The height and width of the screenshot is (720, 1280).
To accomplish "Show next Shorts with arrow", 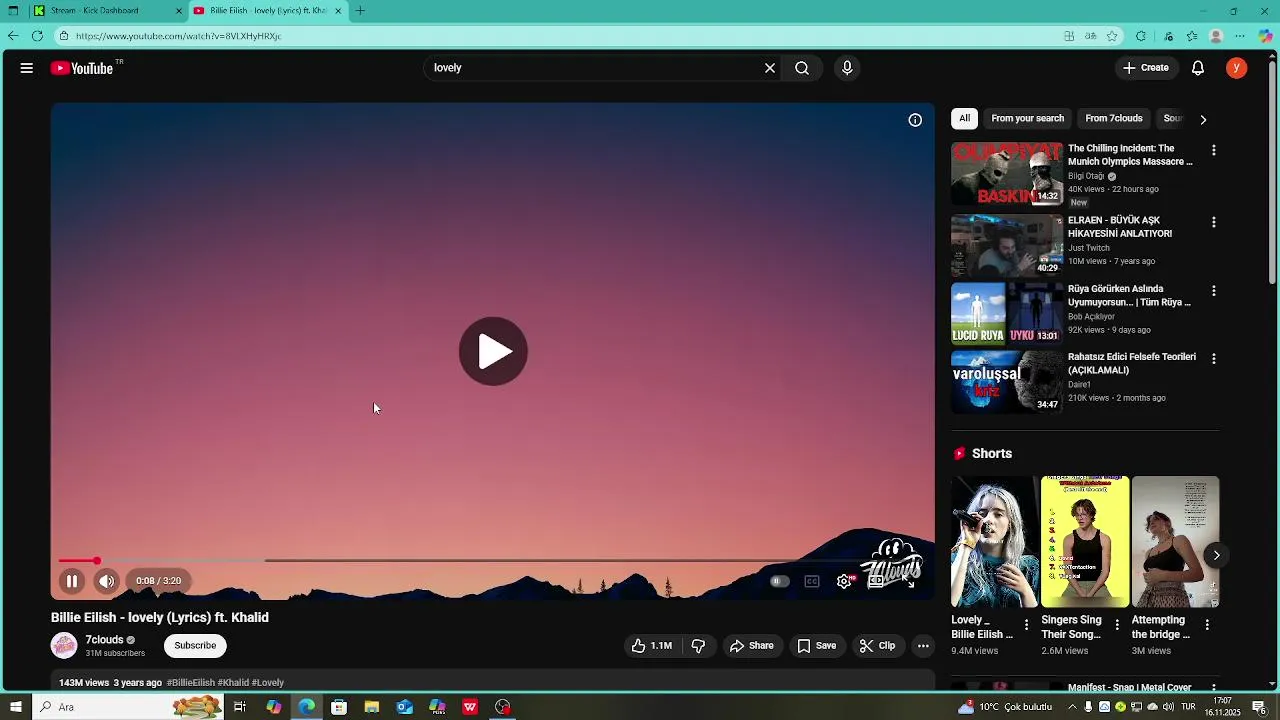I will (1216, 555).
